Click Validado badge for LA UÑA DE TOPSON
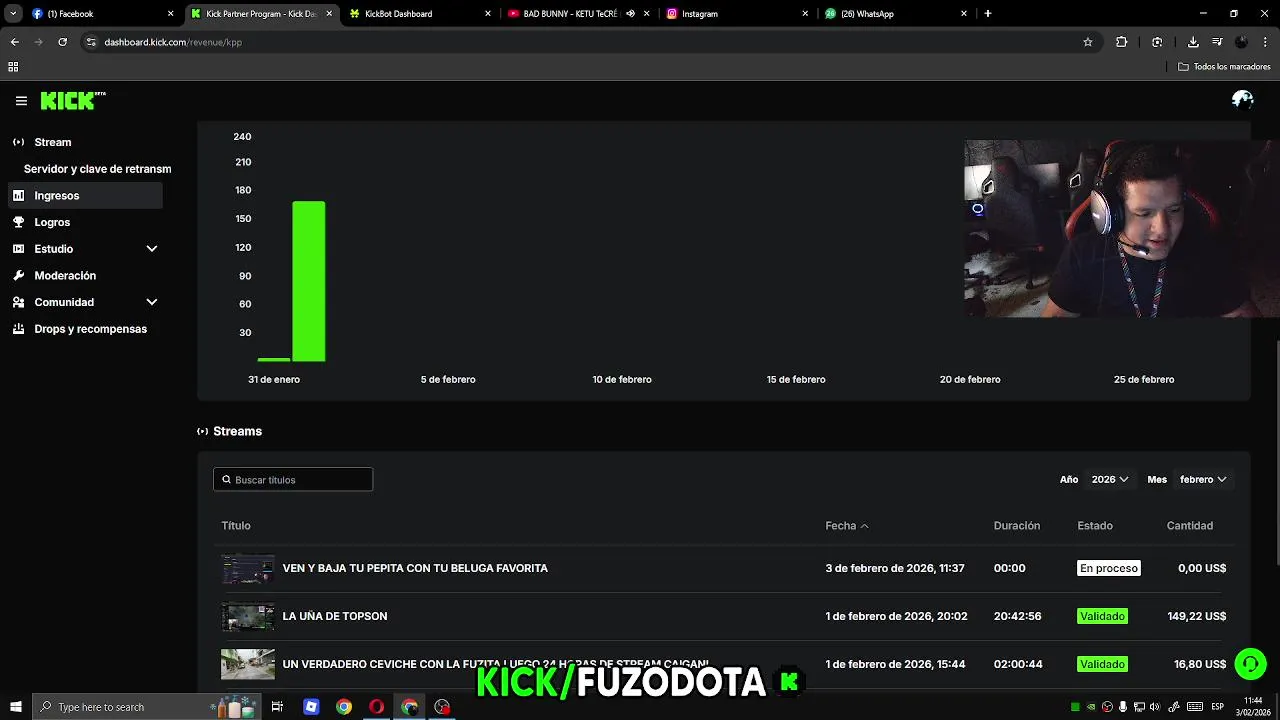The height and width of the screenshot is (720, 1280). point(1103,616)
